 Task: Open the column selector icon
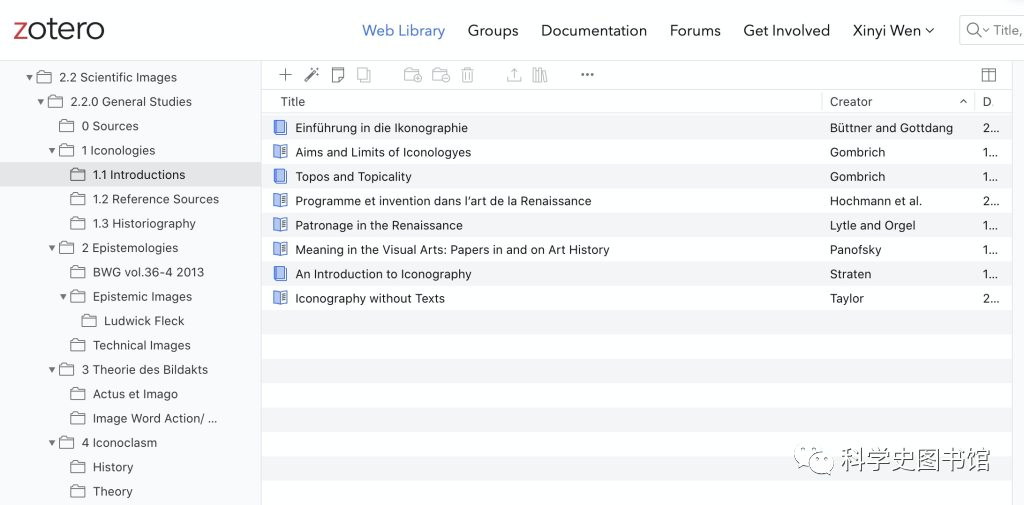(988, 75)
